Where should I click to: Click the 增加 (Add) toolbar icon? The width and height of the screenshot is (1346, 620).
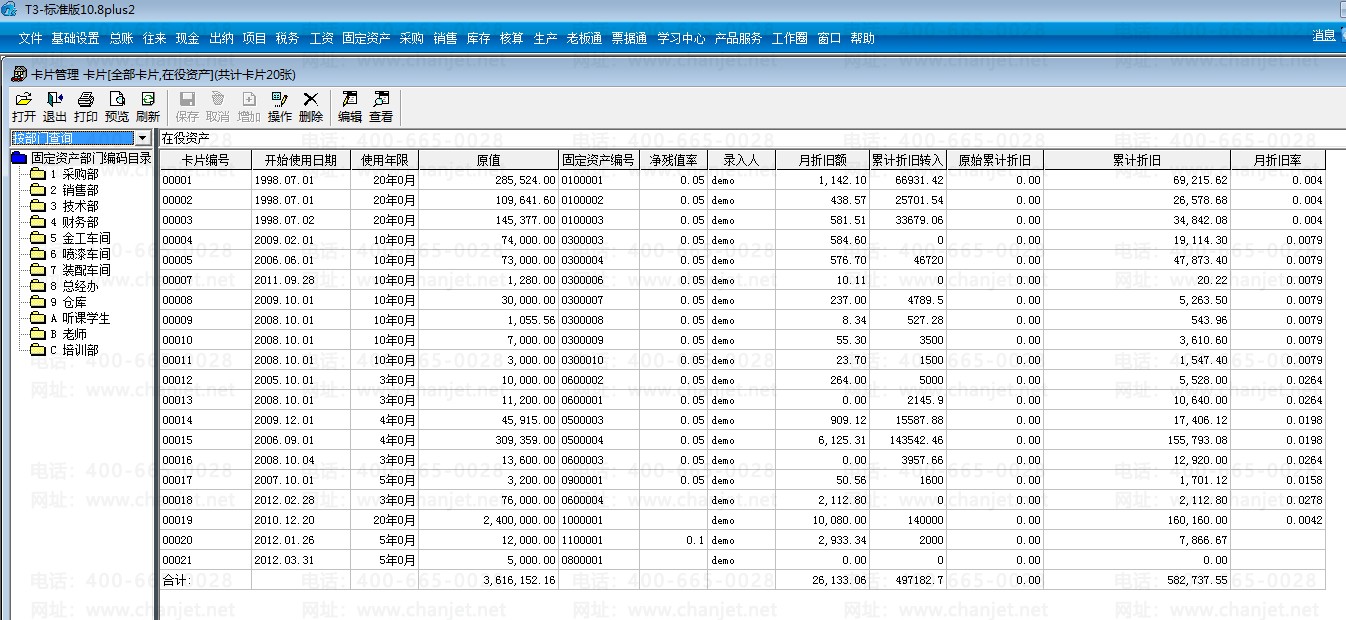(x=249, y=107)
